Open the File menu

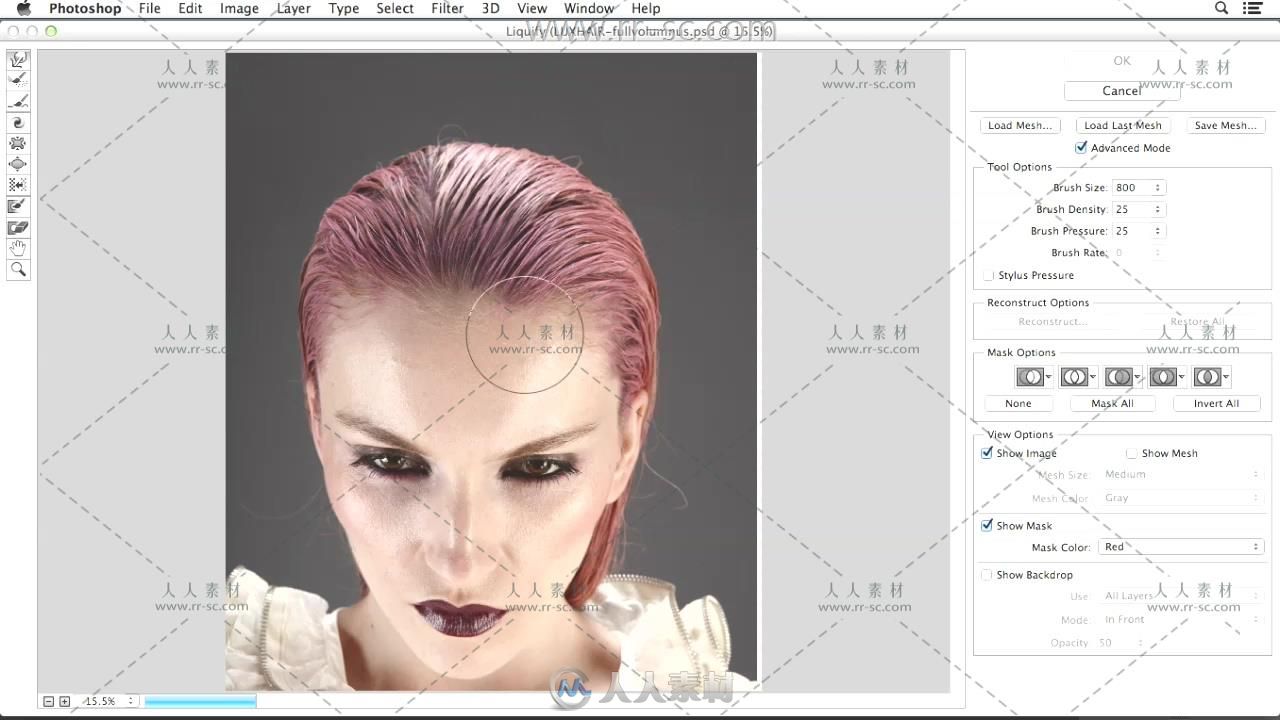click(149, 8)
